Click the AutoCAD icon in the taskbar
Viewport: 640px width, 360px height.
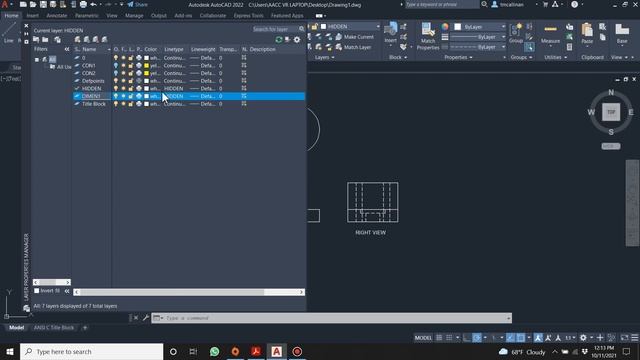pyautogui.click(x=276, y=351)
